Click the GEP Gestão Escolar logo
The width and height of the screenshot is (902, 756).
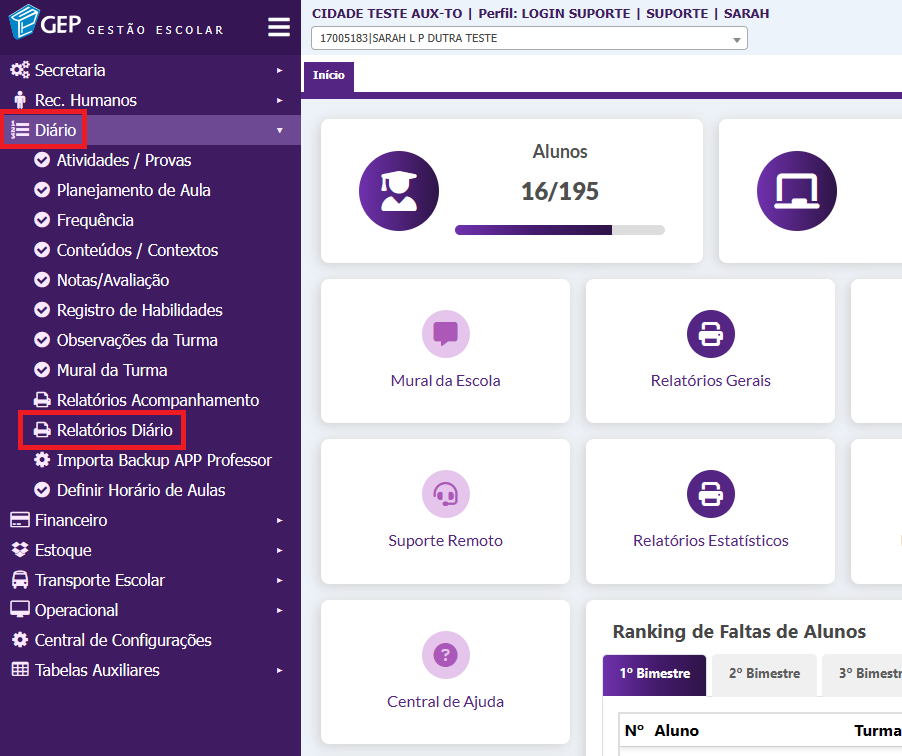tap(116, 27)
